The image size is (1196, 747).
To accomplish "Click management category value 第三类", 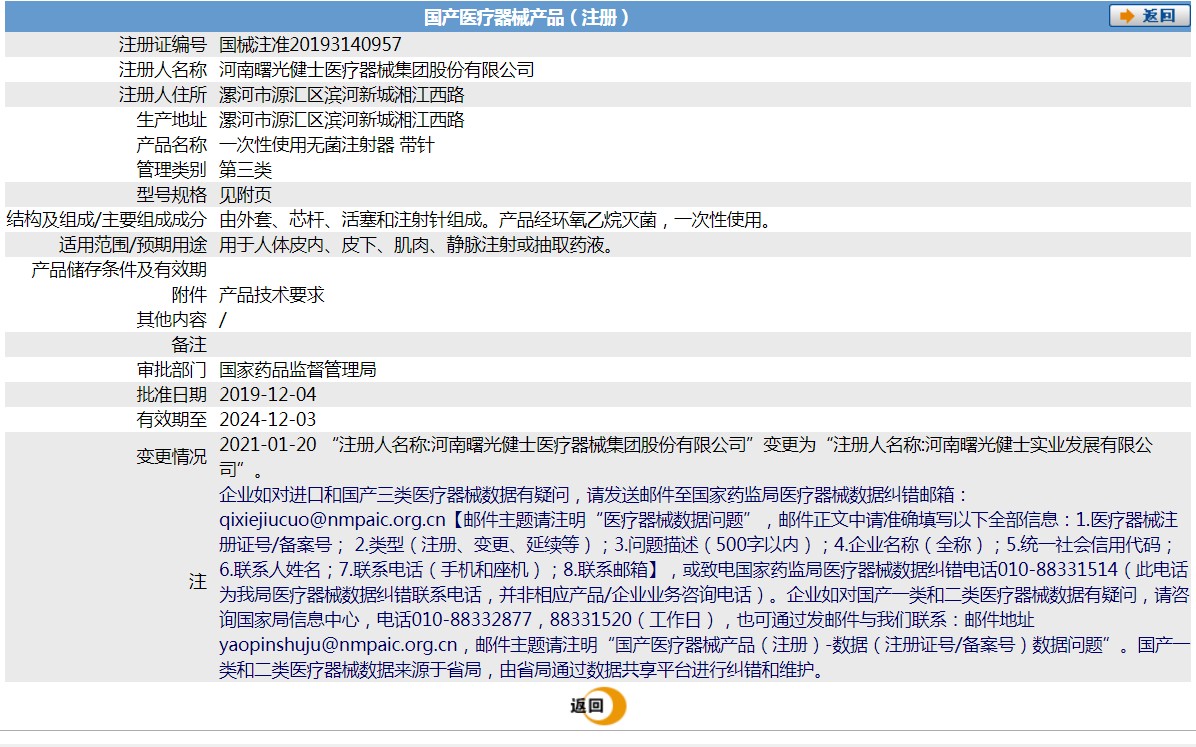I will coord(246,169).
